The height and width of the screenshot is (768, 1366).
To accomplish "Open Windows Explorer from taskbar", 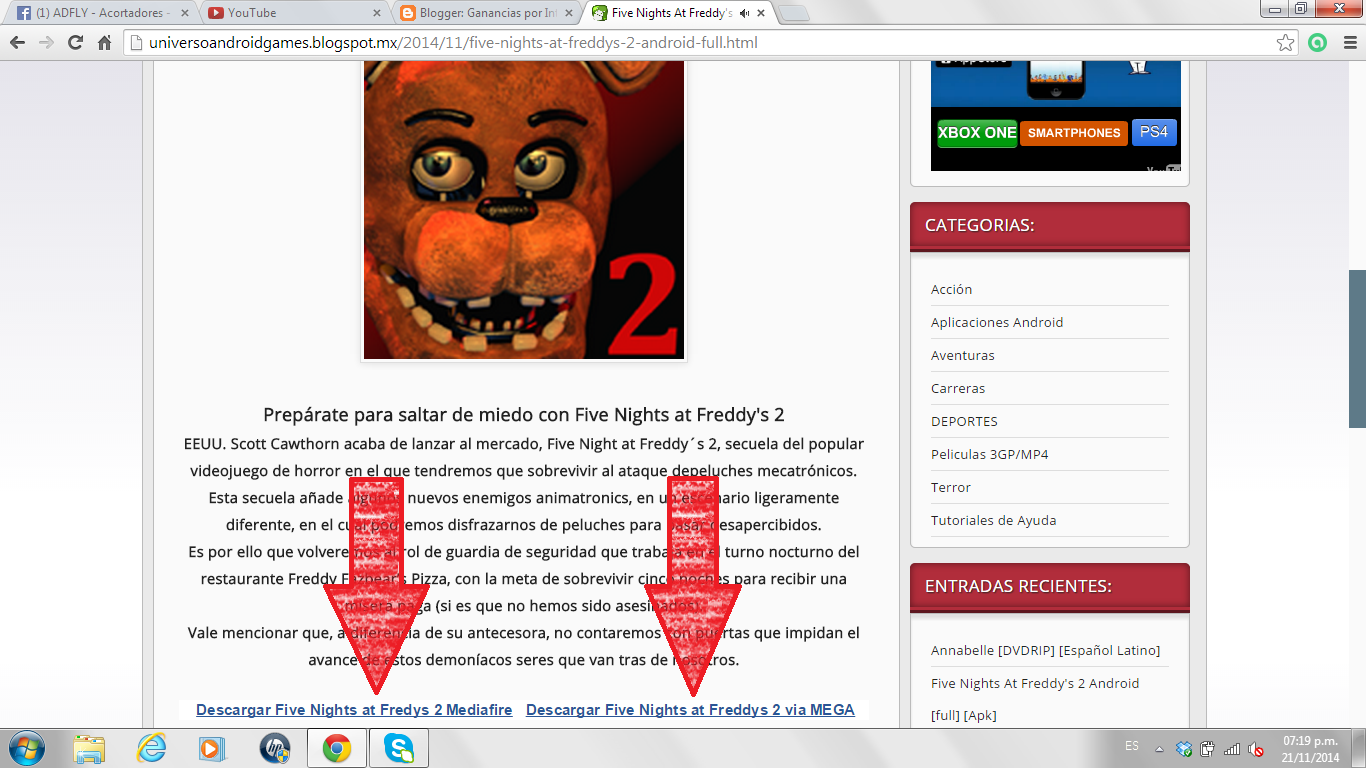I will pyautogui.click(x=89, y=748).
